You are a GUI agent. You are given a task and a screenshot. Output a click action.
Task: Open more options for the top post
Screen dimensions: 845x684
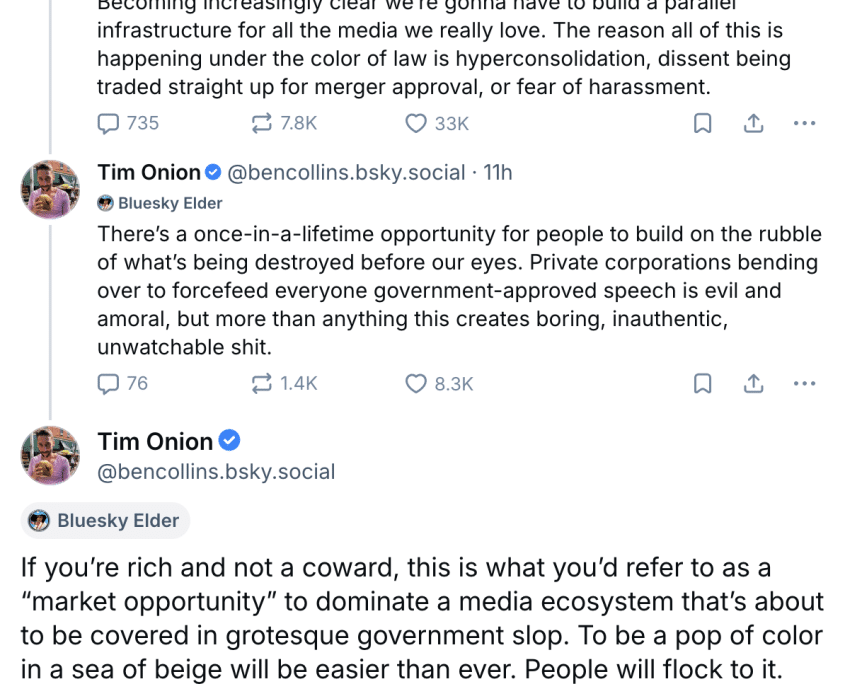[804, 123]
